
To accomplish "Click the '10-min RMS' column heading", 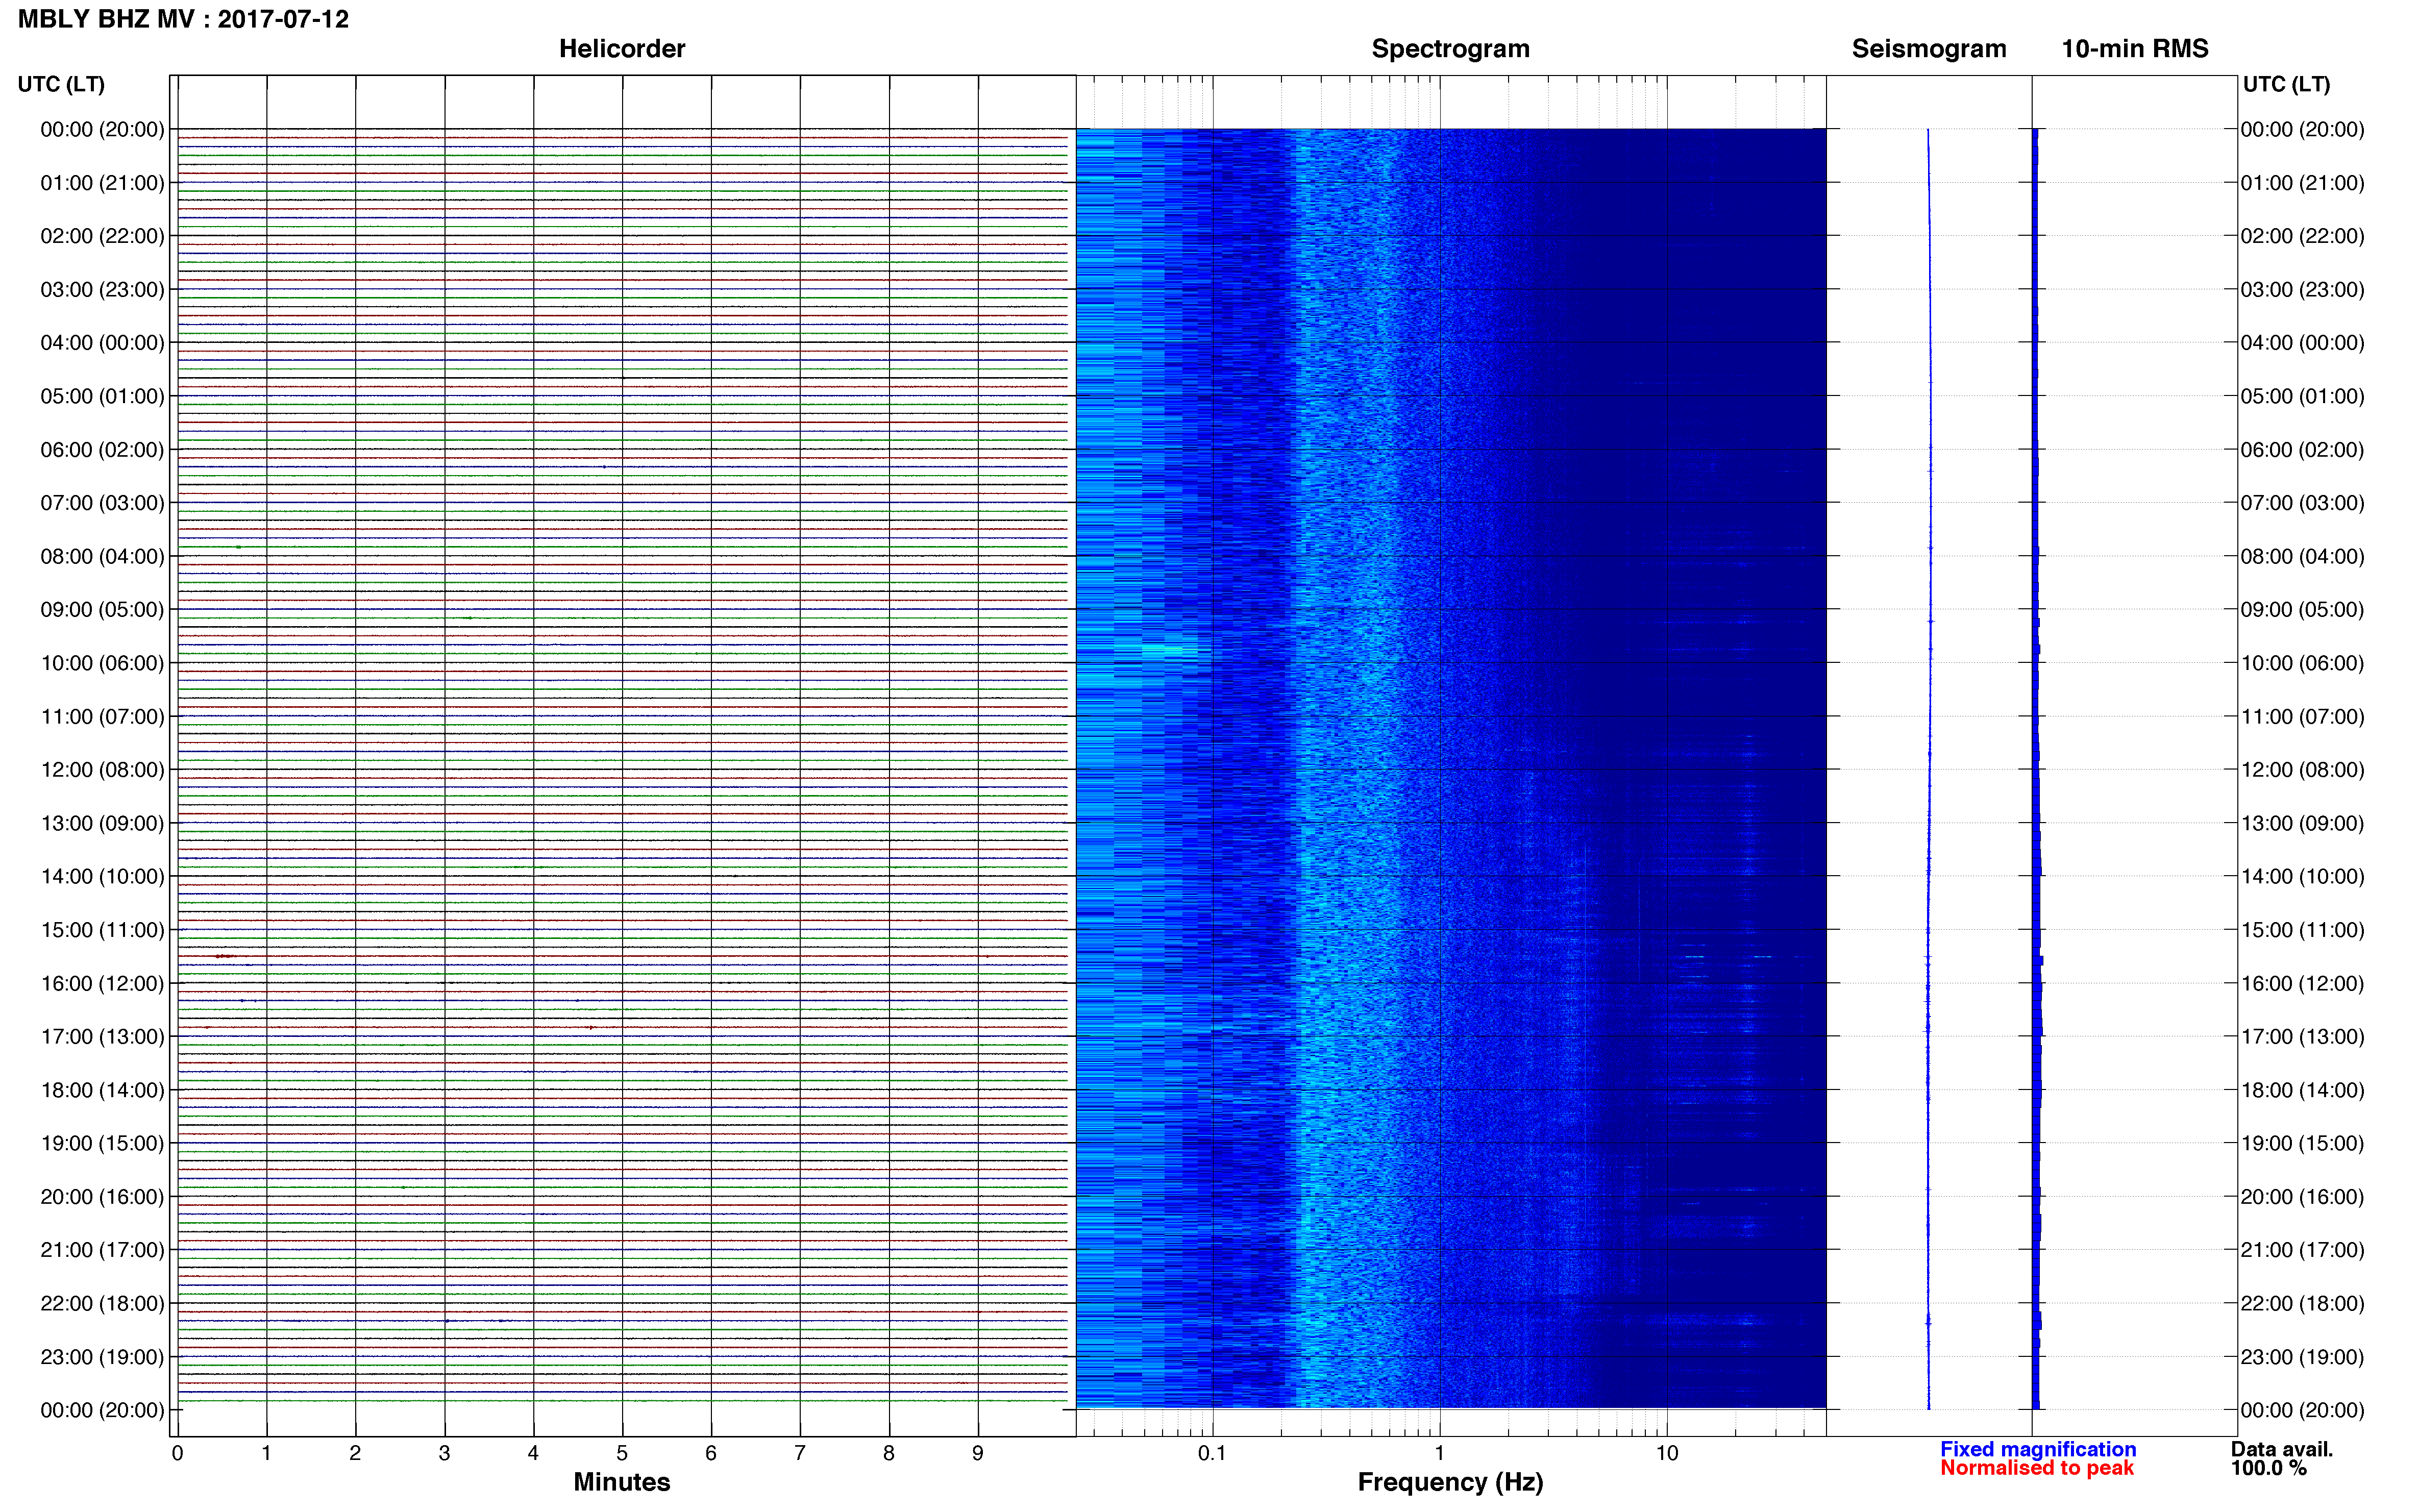I will tap(2135, 49).
